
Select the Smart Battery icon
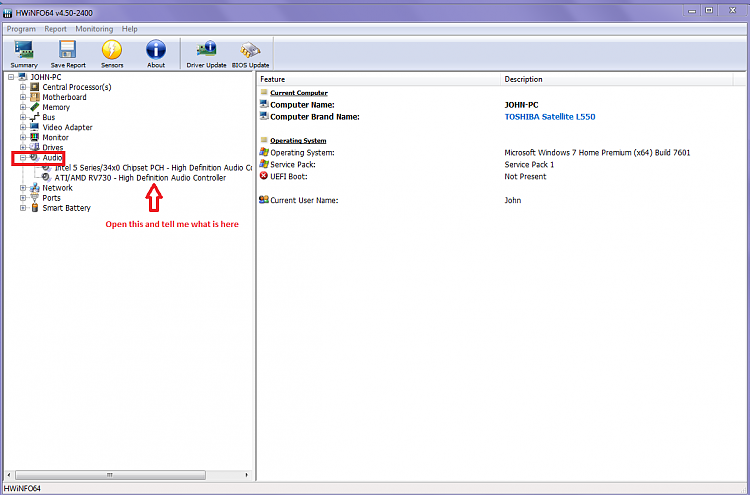[x=34, y=208]
